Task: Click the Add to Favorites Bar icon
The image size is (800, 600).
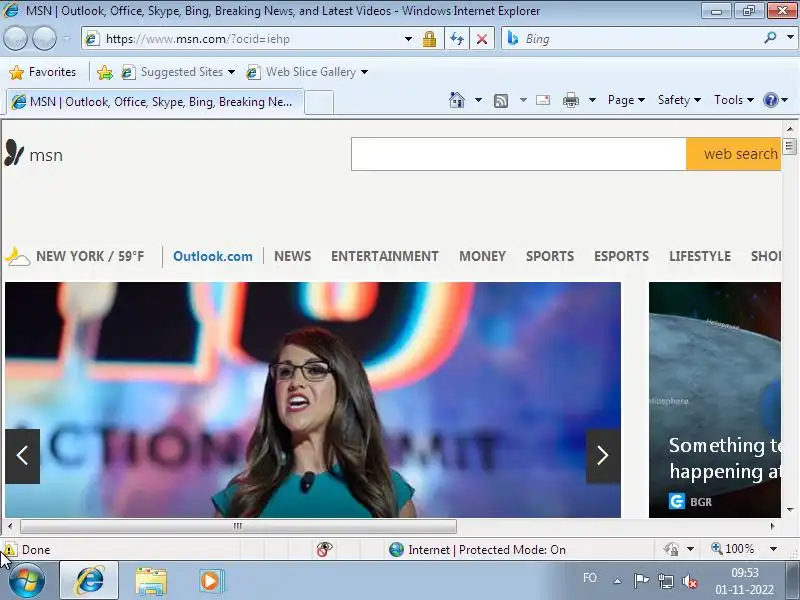Action: pyautogui.click(x=105, y=72)
